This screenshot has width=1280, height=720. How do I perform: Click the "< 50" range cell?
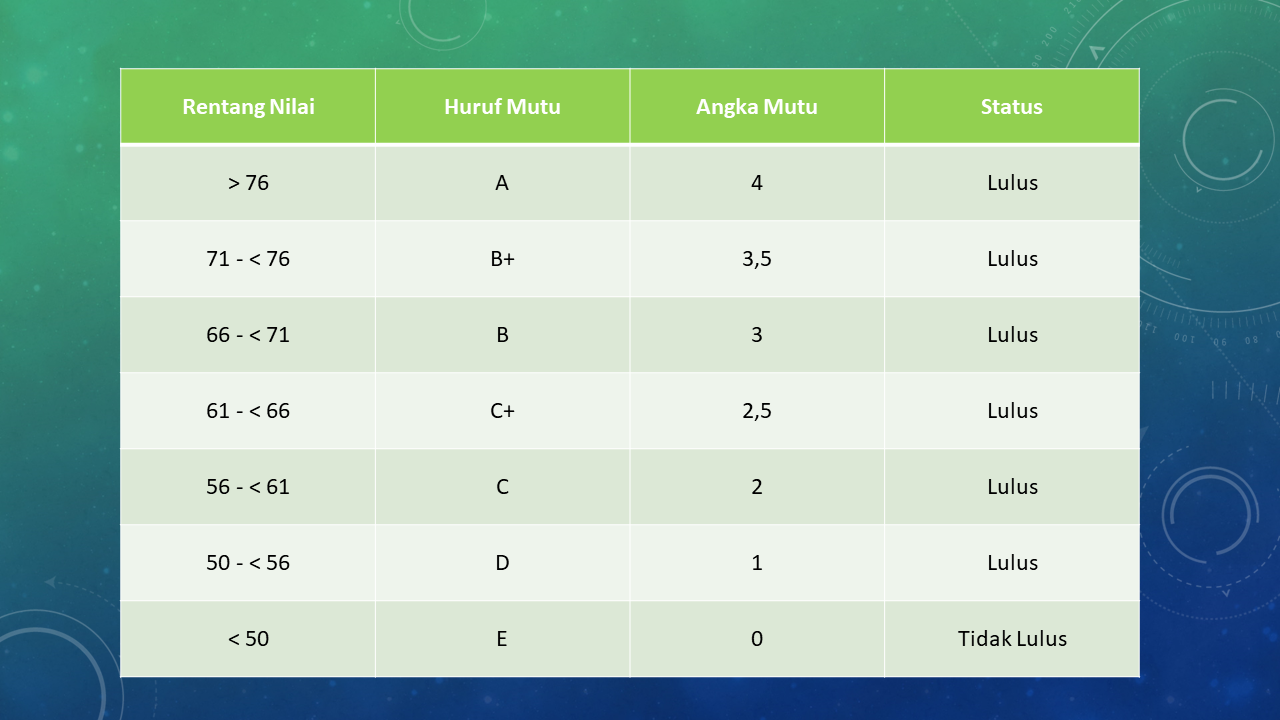pos(248,639)
